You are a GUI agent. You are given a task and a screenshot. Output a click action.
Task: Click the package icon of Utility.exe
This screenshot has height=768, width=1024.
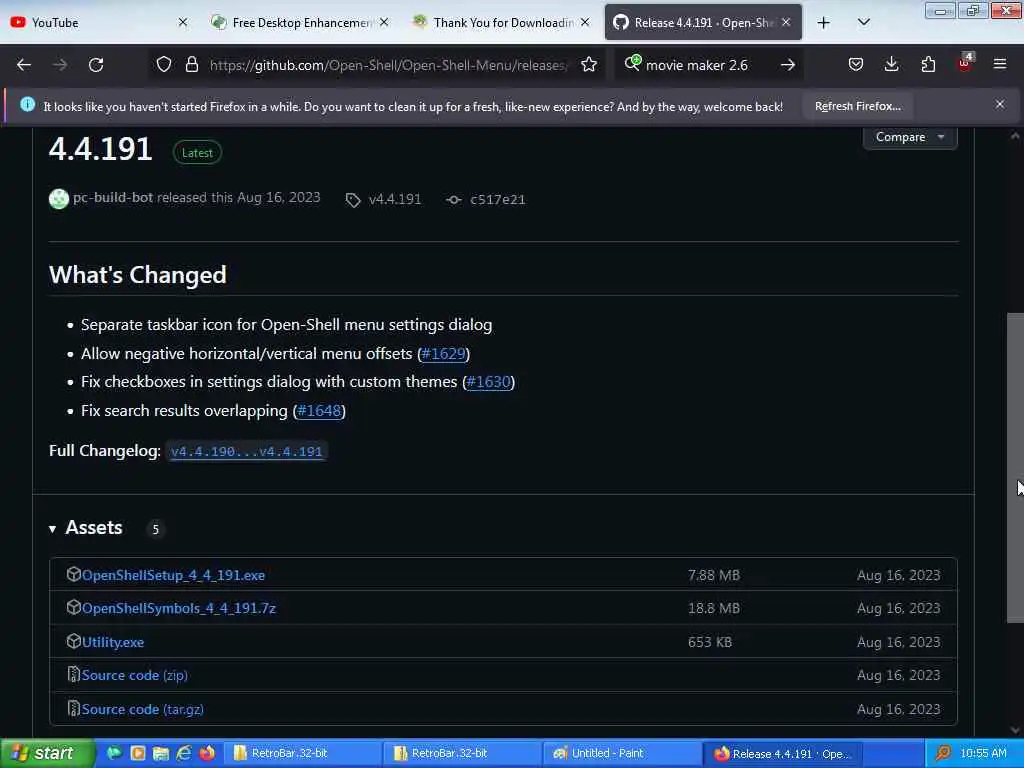pyautogui.click(x=74, y=641)
